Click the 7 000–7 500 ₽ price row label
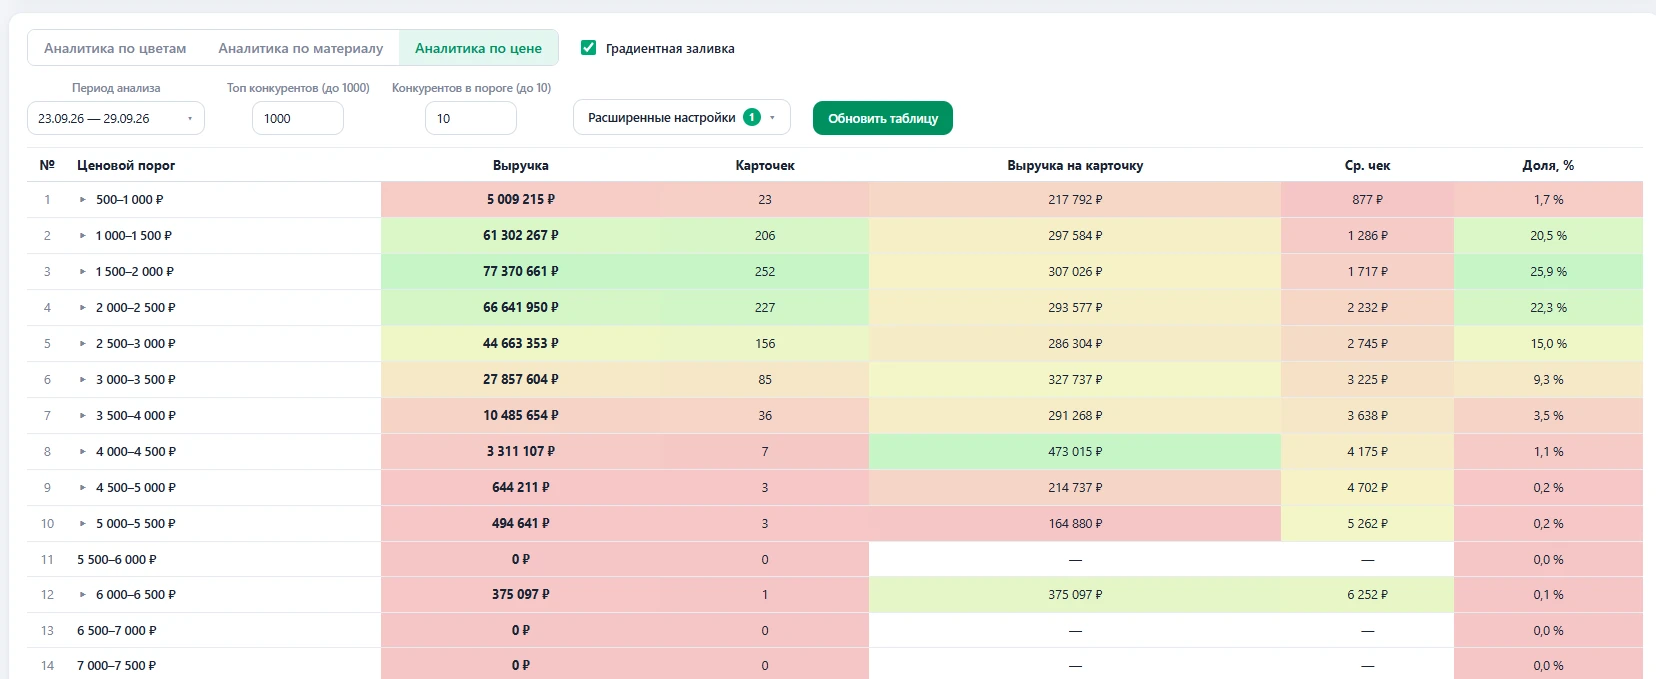Viewport: 1656px width, 679px height. (117, 666)
